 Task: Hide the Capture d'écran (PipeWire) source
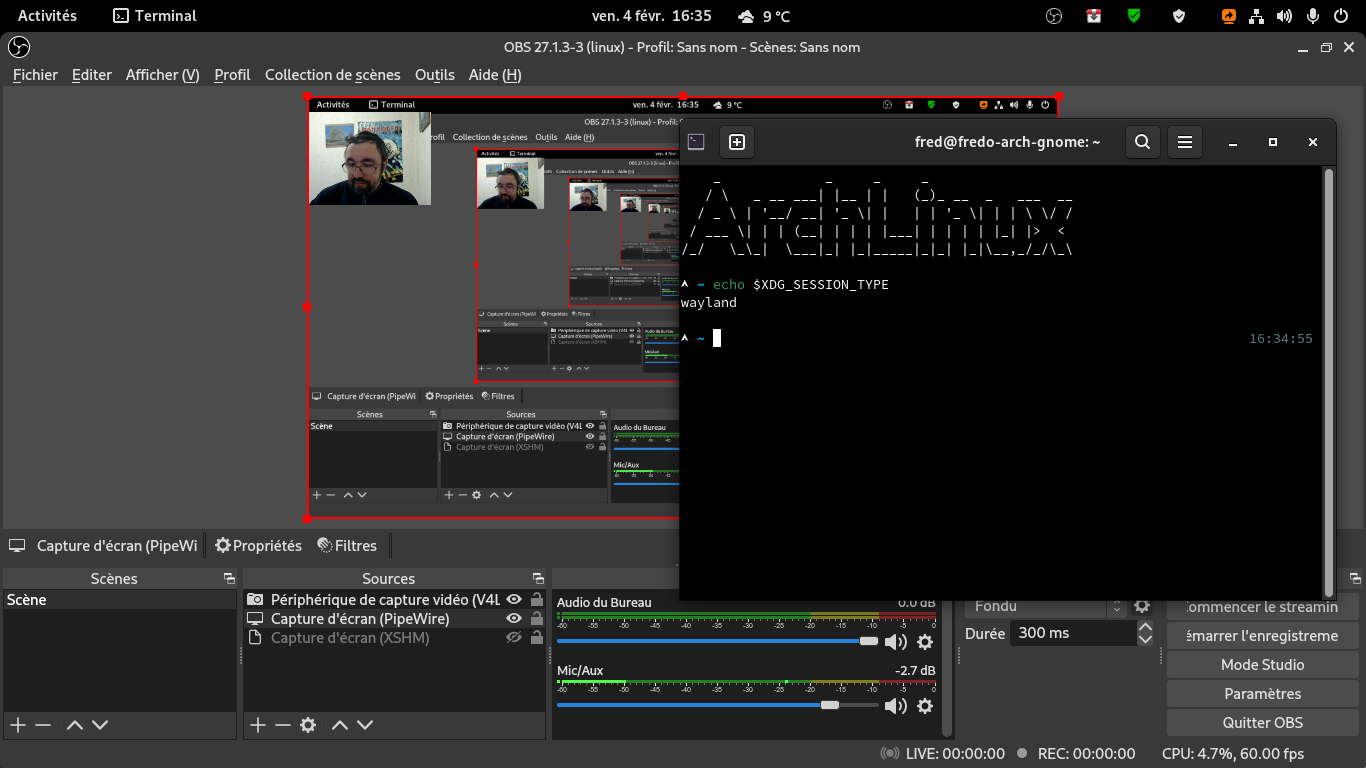tap(514, 619)
